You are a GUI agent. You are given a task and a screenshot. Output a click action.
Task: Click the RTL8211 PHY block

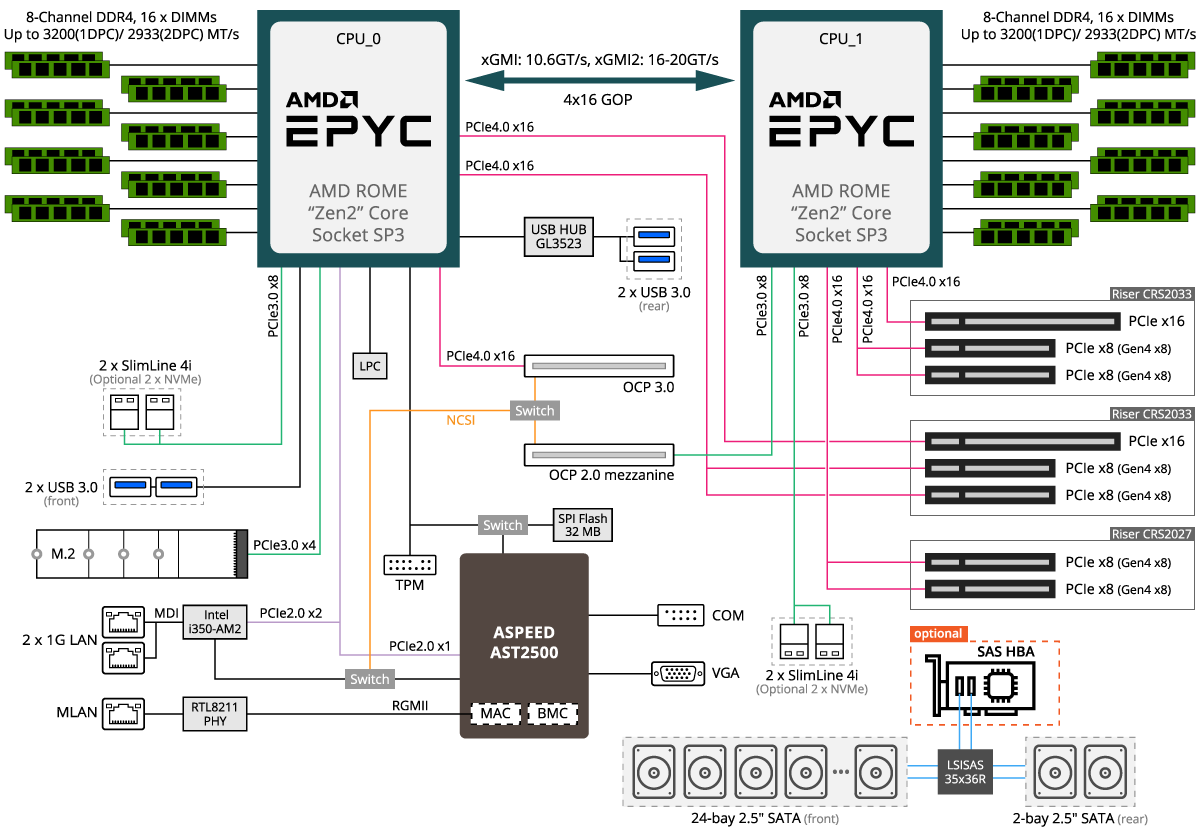[214, 712]
